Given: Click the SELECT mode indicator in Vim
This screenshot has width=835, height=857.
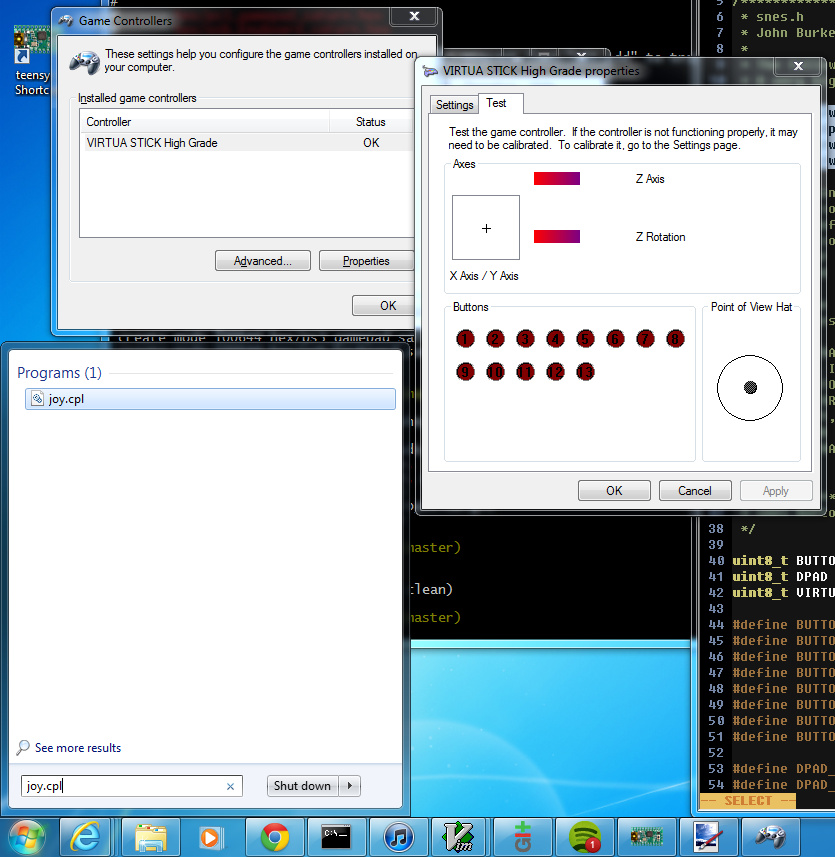Looking at the screenshot, I should [x=748, y=801].
